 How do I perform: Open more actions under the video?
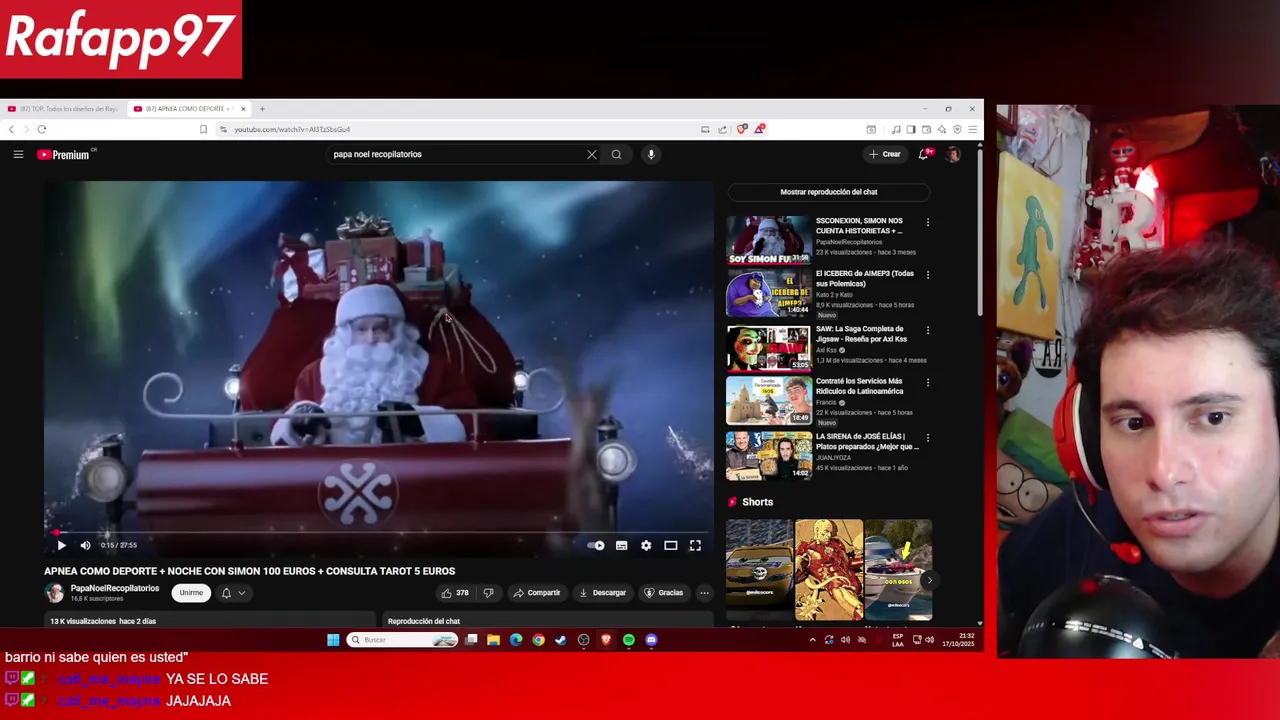[704, 593]
